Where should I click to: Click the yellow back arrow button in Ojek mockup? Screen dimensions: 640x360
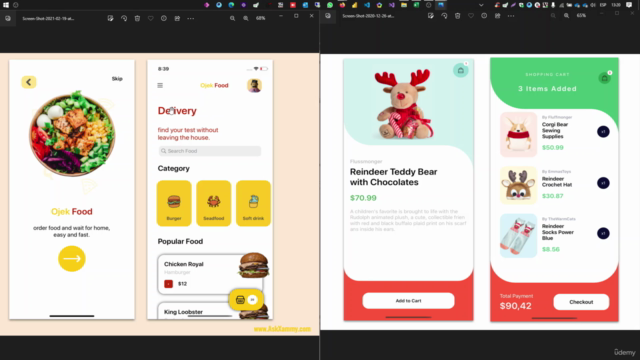click(x=29, y=82)
